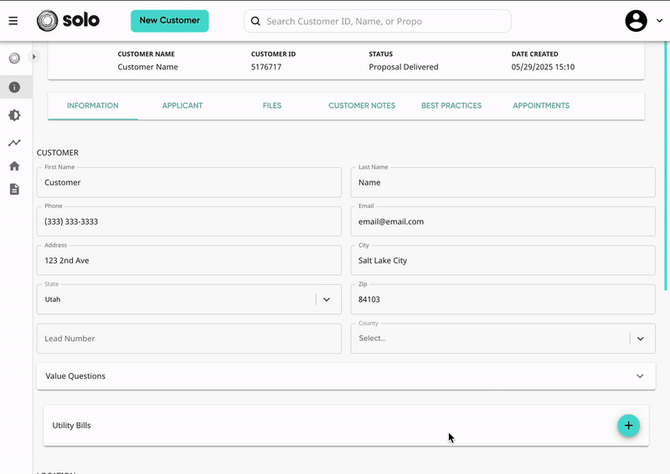Open the document icon in sidebar
The height and width of the screenshot is (474, 670).
pos(14,189)
